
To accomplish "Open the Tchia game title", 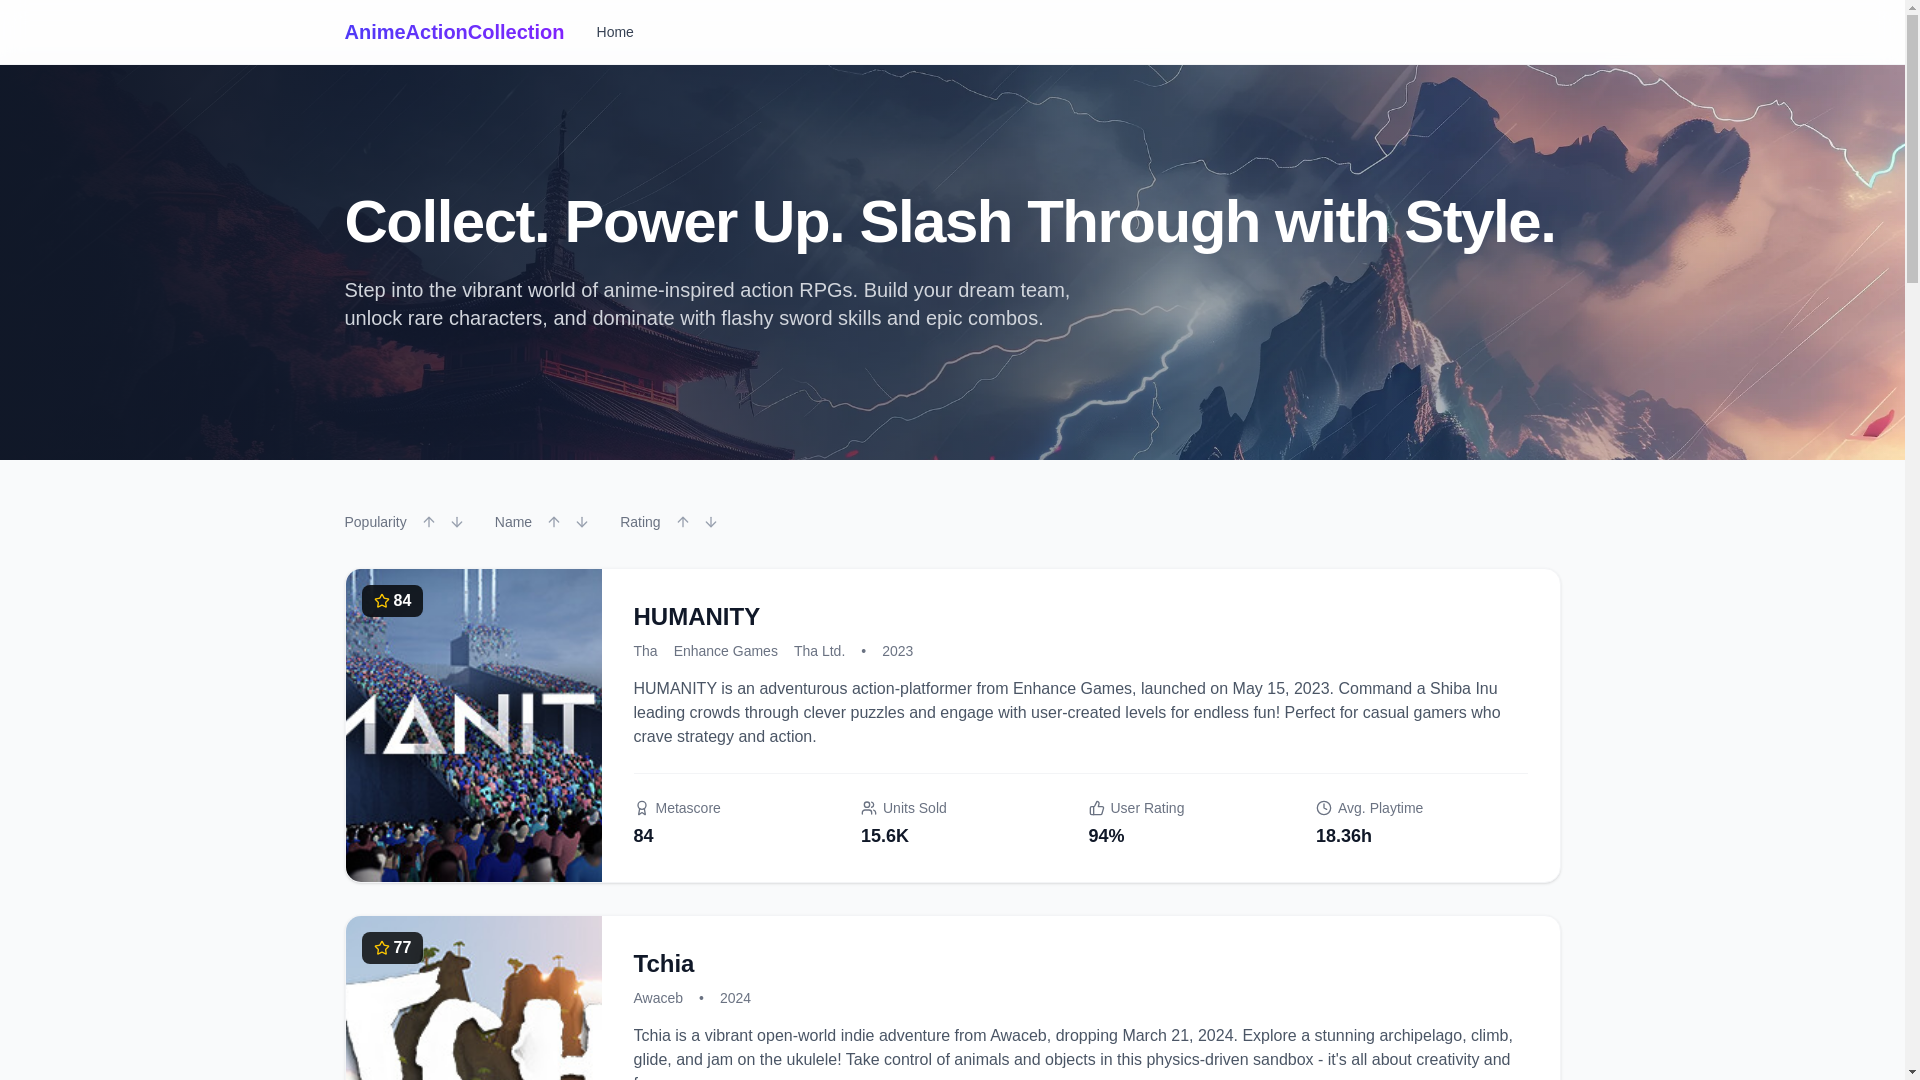I will point(664,963).
